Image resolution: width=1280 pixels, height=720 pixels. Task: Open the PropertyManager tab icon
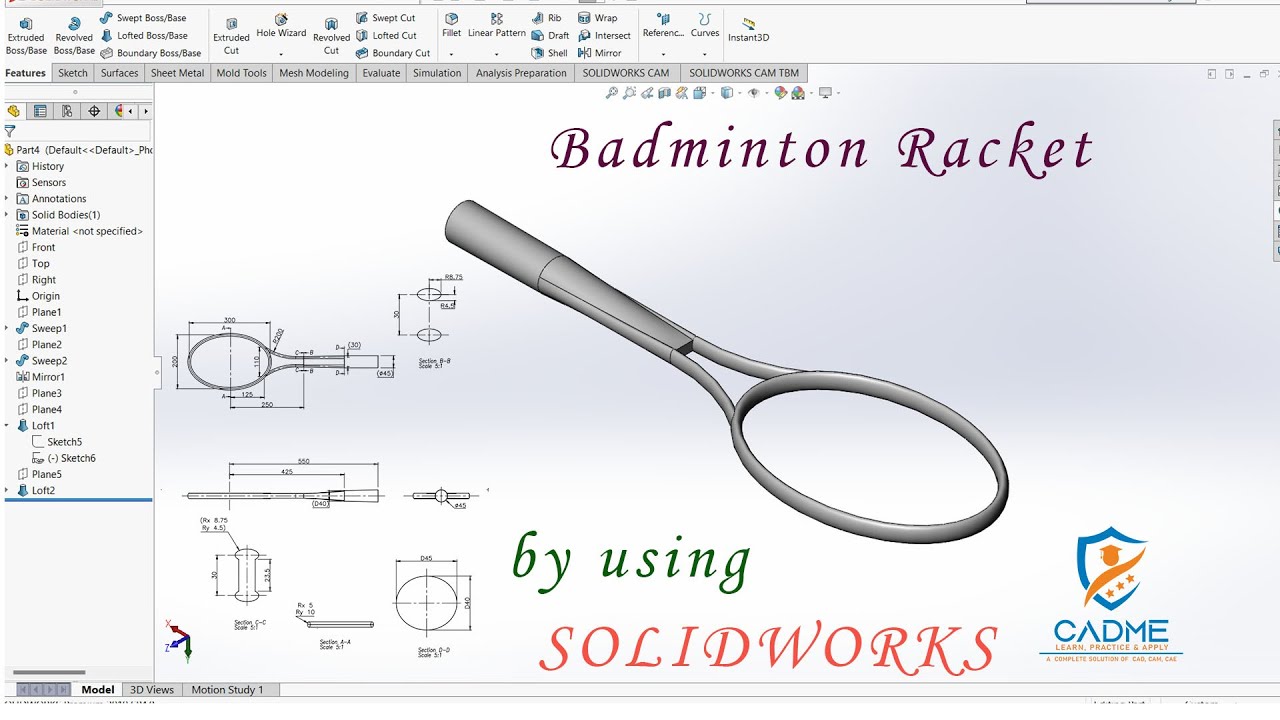(x=40, y=111)
